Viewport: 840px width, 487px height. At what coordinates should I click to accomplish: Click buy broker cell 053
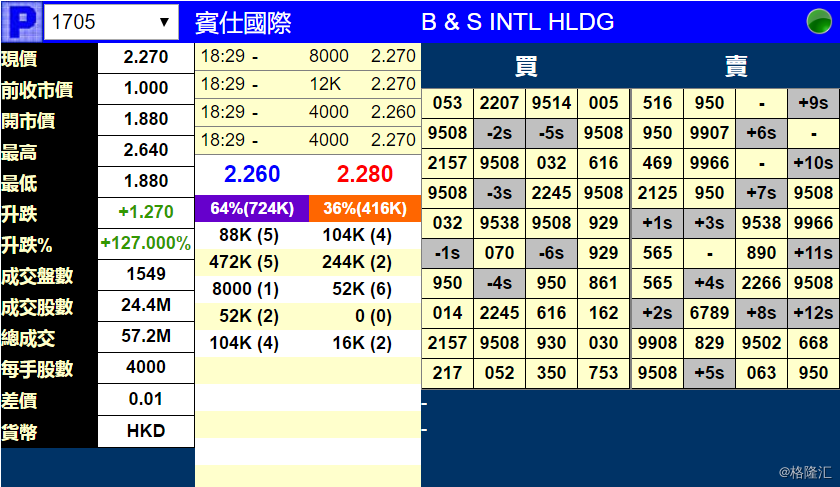(447, 103)
